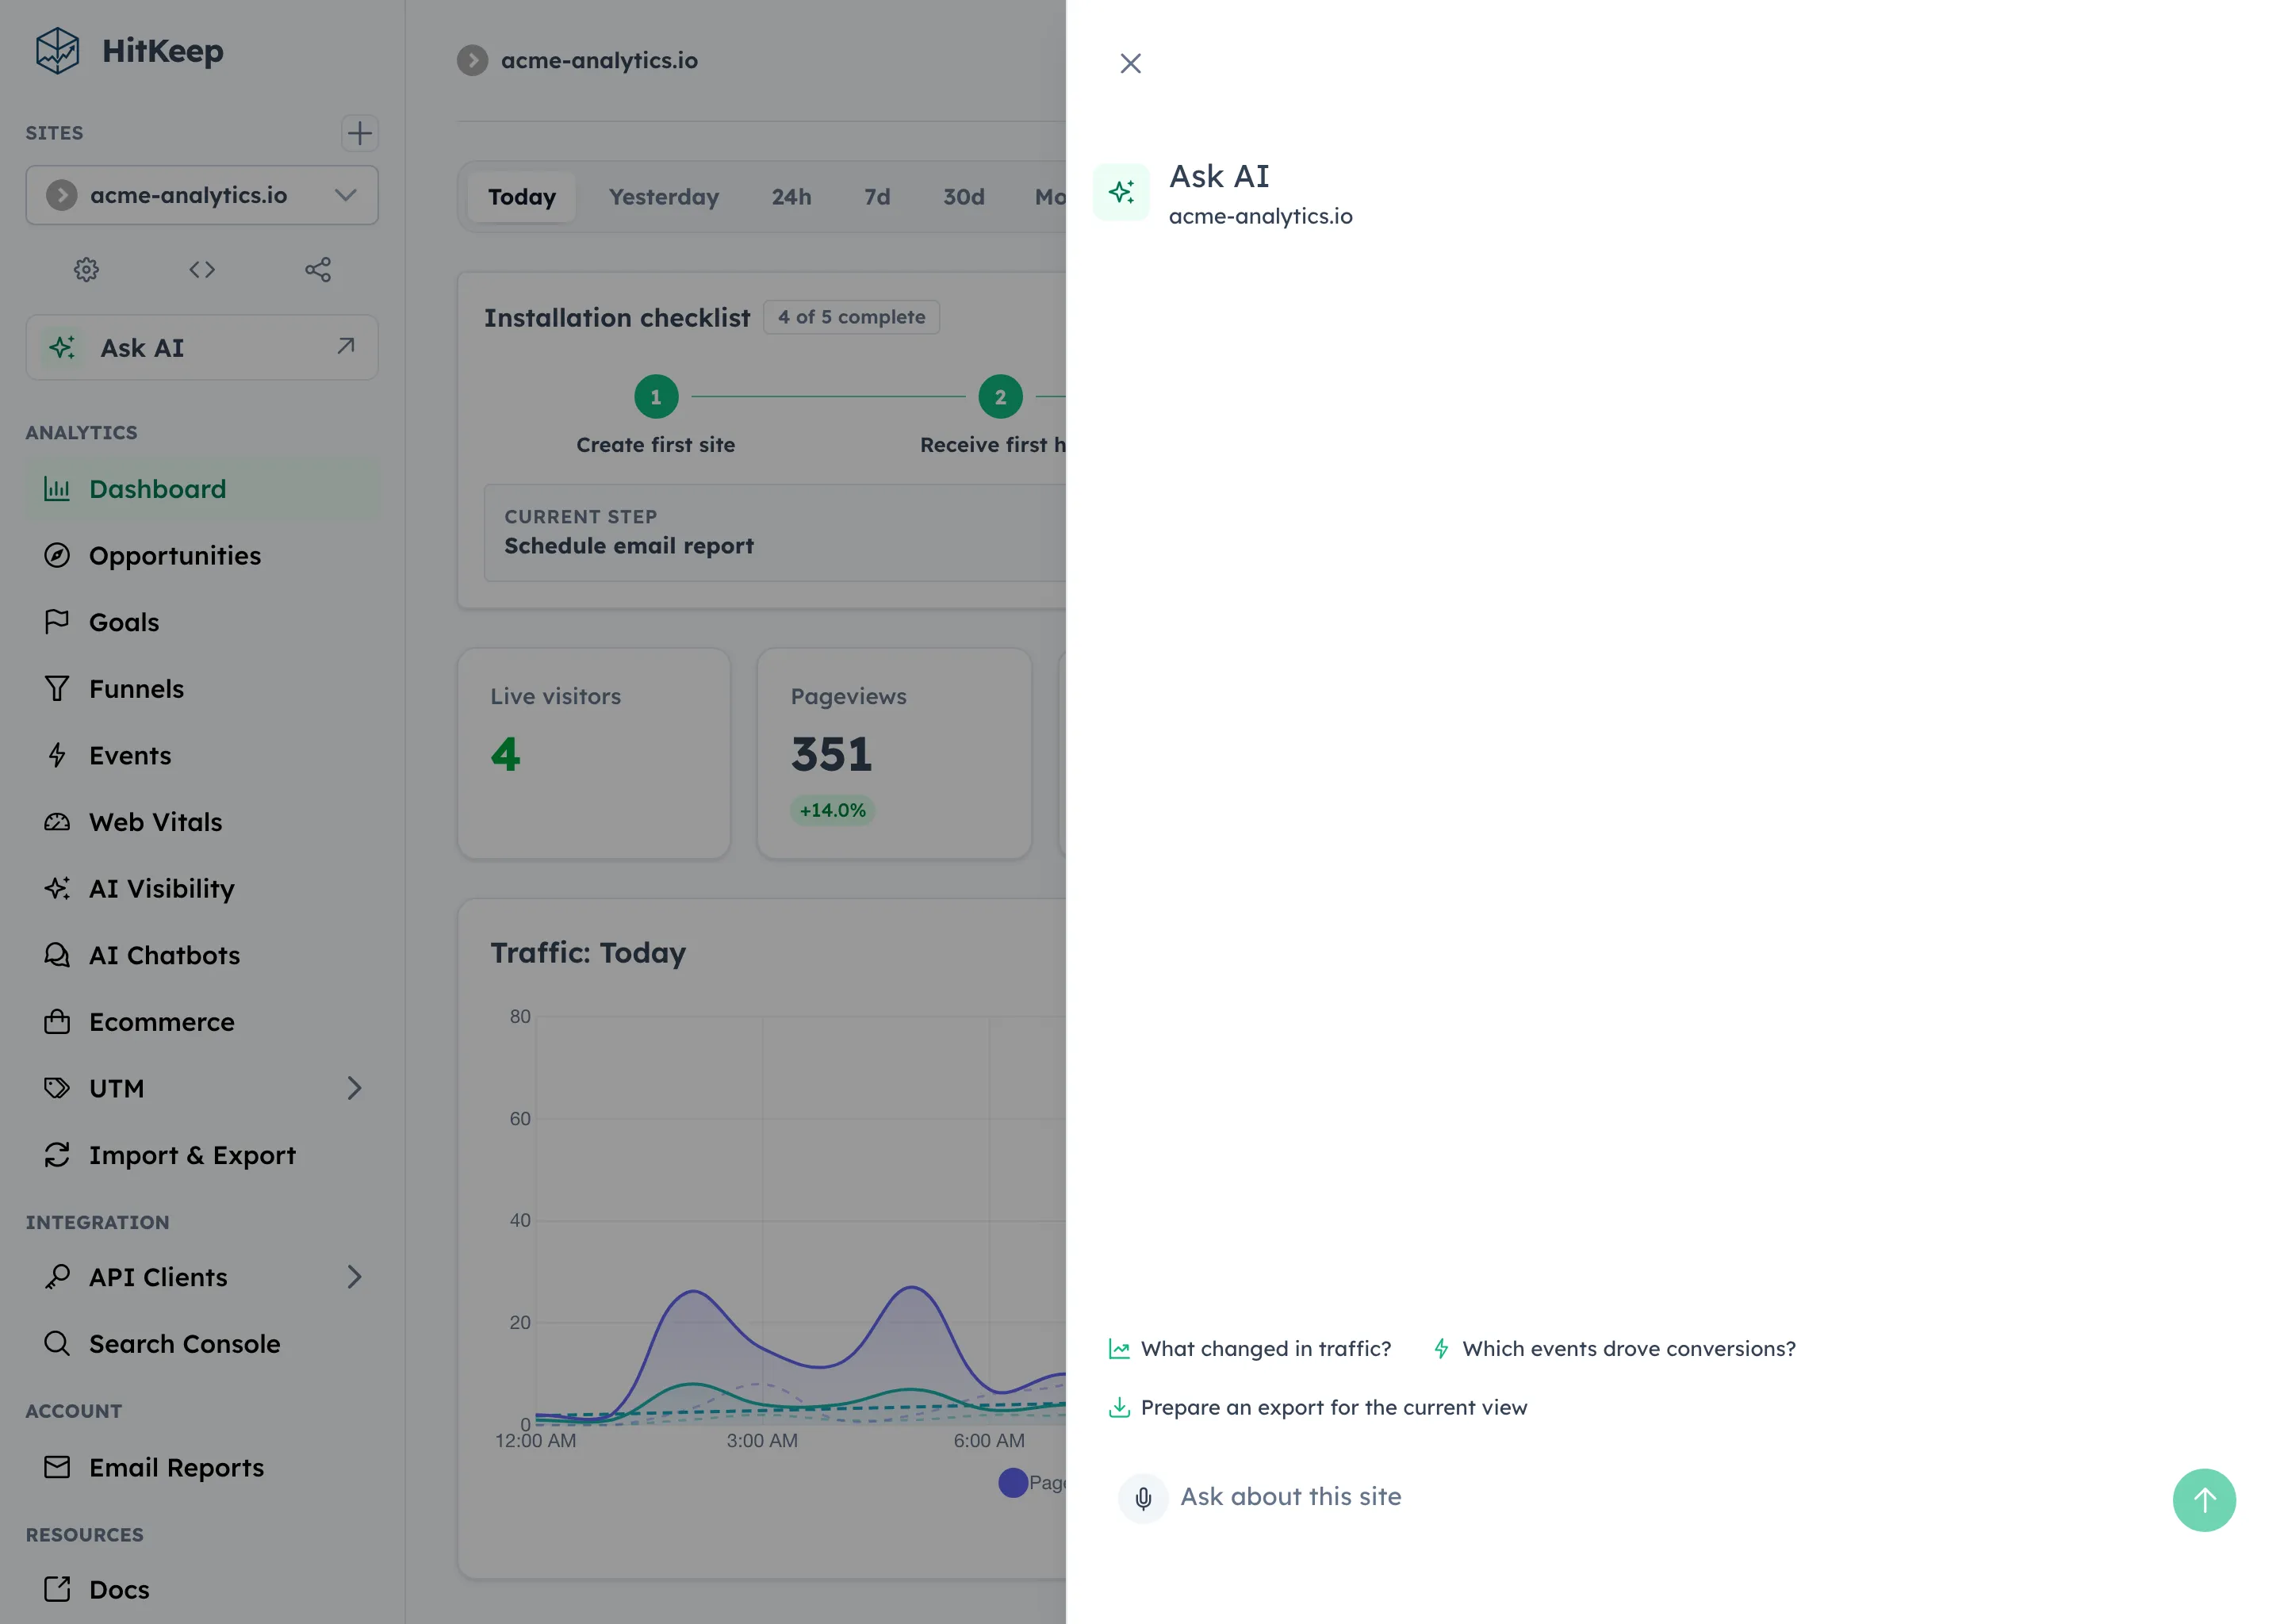Toggle the Pageviews series legend dot
This screenshot has height=1624, width=2284.
[x=1013, y=1482]
